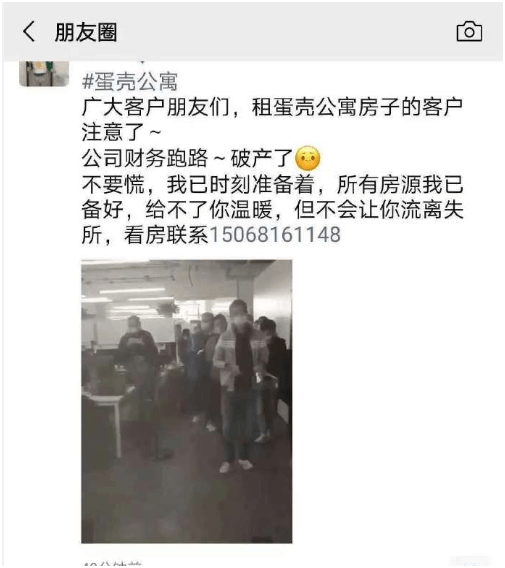505x568 pixels.
Task: Tap the words 注意了～ in the post
Action: pos(121,132)
